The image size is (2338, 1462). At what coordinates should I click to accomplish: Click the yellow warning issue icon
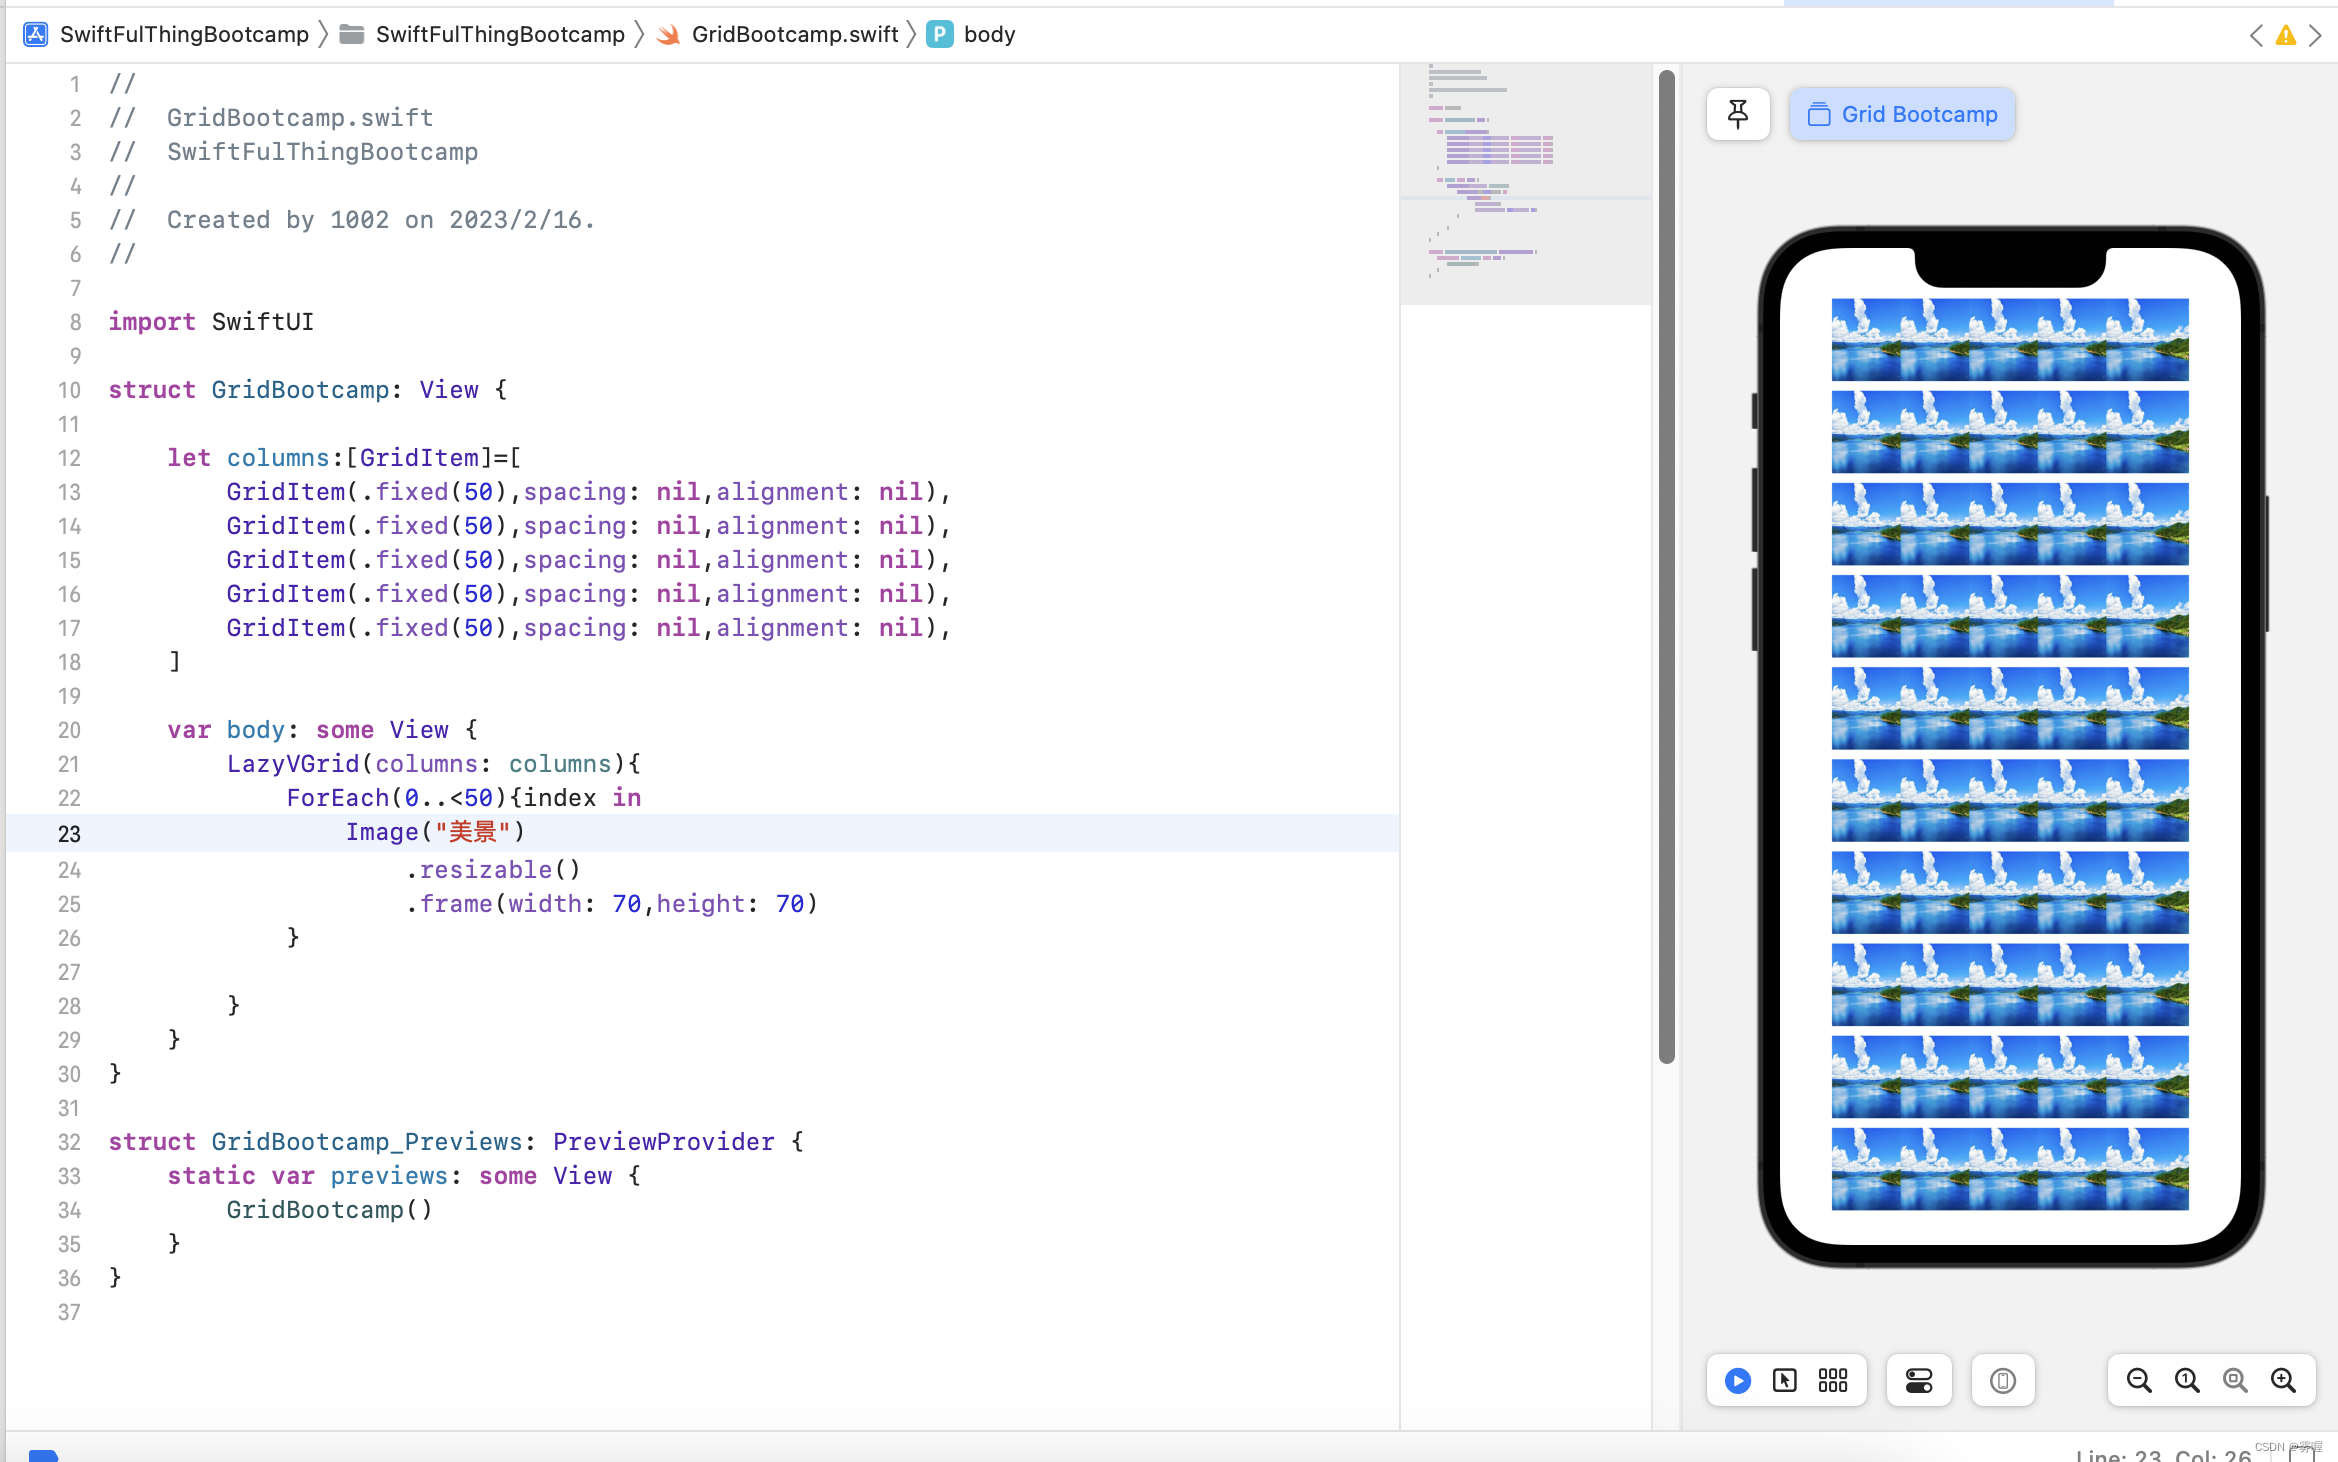click(2286, 36)
